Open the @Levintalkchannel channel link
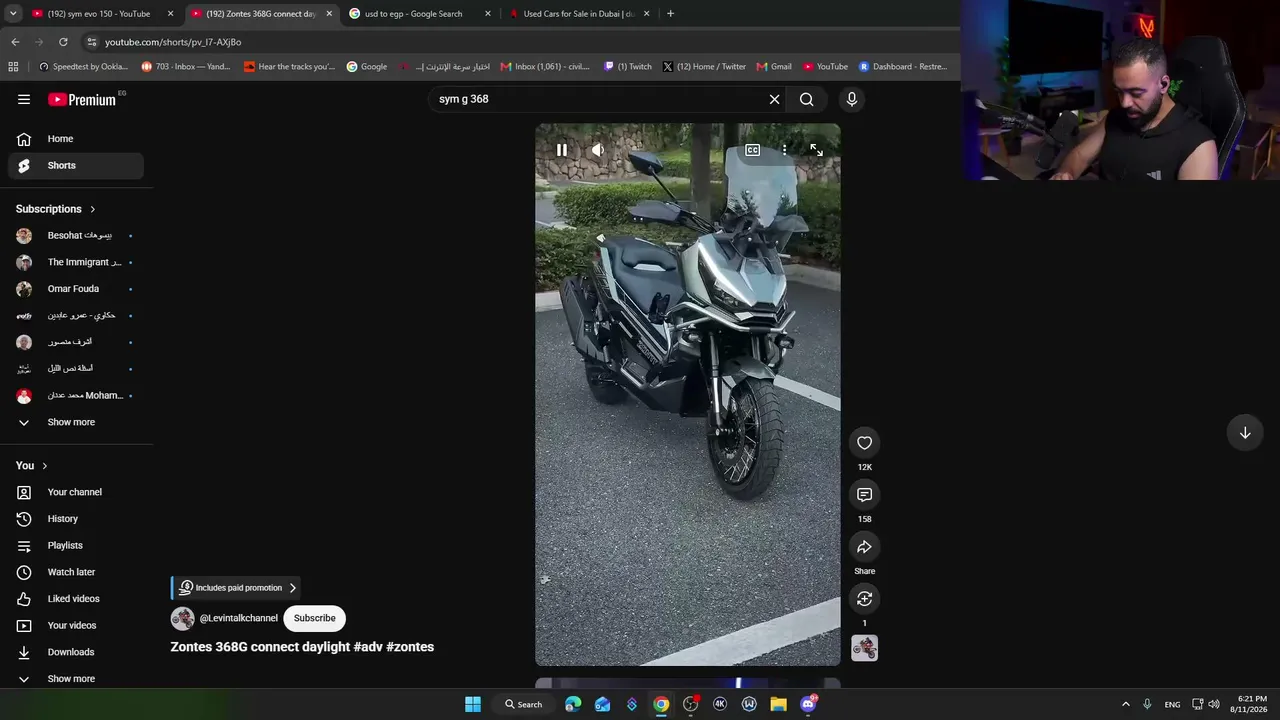This screenshot has height=720, width=1280. pos(239,618)
